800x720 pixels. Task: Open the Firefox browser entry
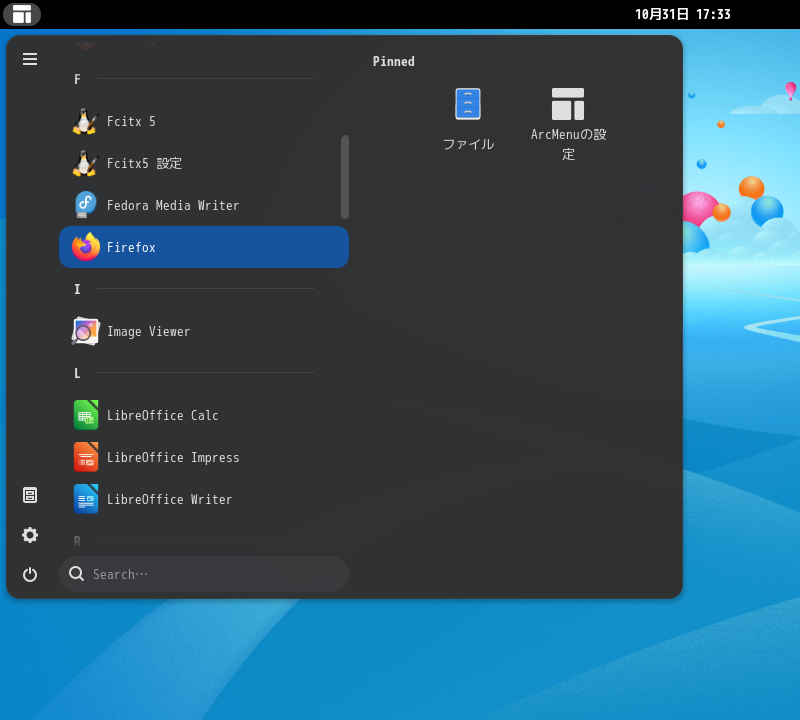pyautogui.click(x=204, y=247)
